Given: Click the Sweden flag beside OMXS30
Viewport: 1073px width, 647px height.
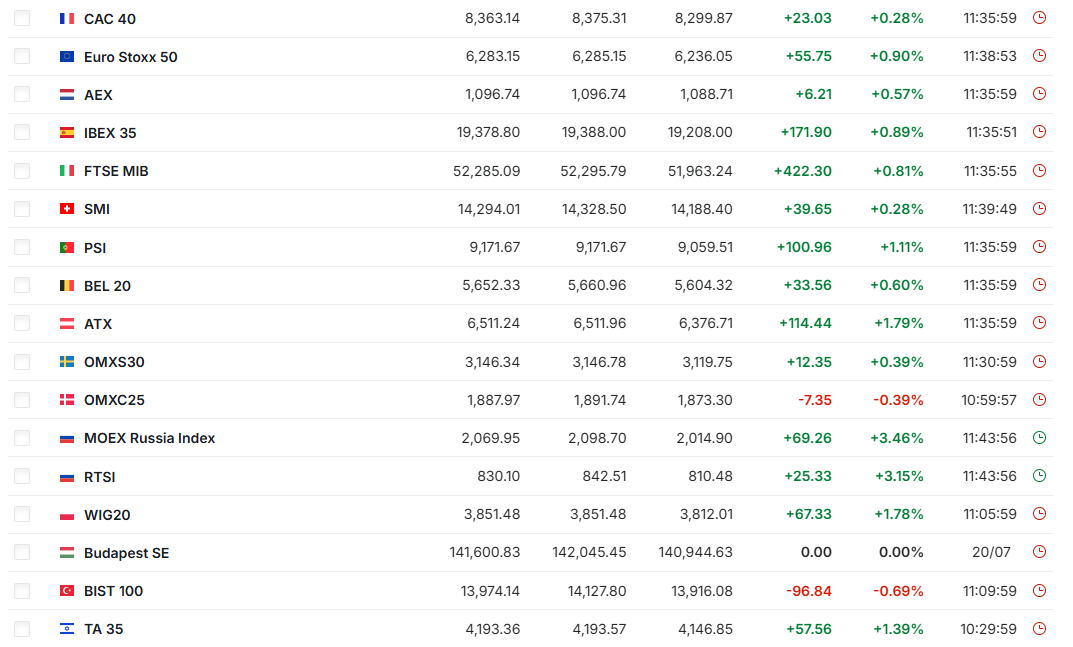Looking at the screenshot, I should [x=66, y=361].
